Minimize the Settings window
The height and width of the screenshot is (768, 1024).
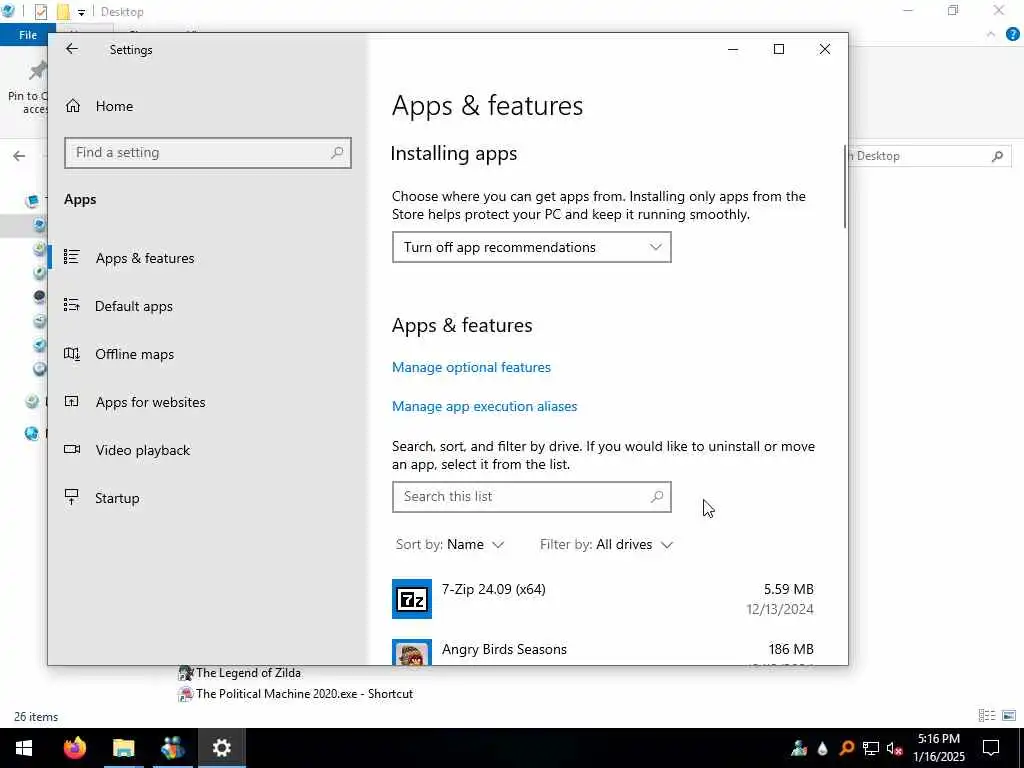click(733, 49)
